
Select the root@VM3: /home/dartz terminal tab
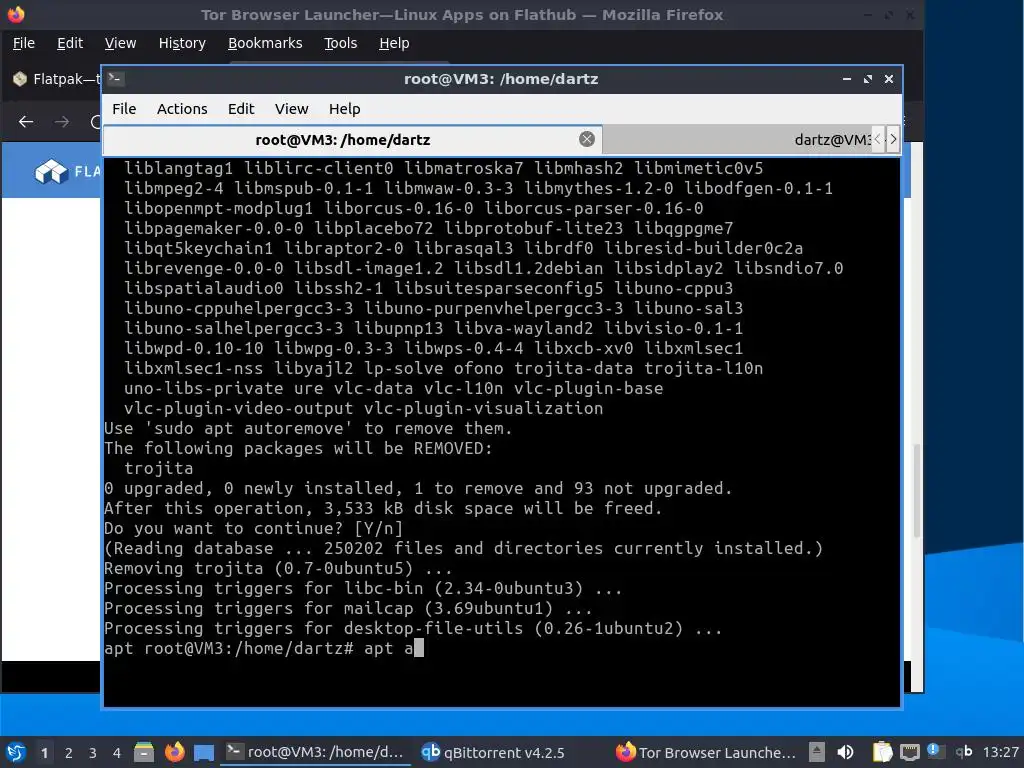pos(353,140)
